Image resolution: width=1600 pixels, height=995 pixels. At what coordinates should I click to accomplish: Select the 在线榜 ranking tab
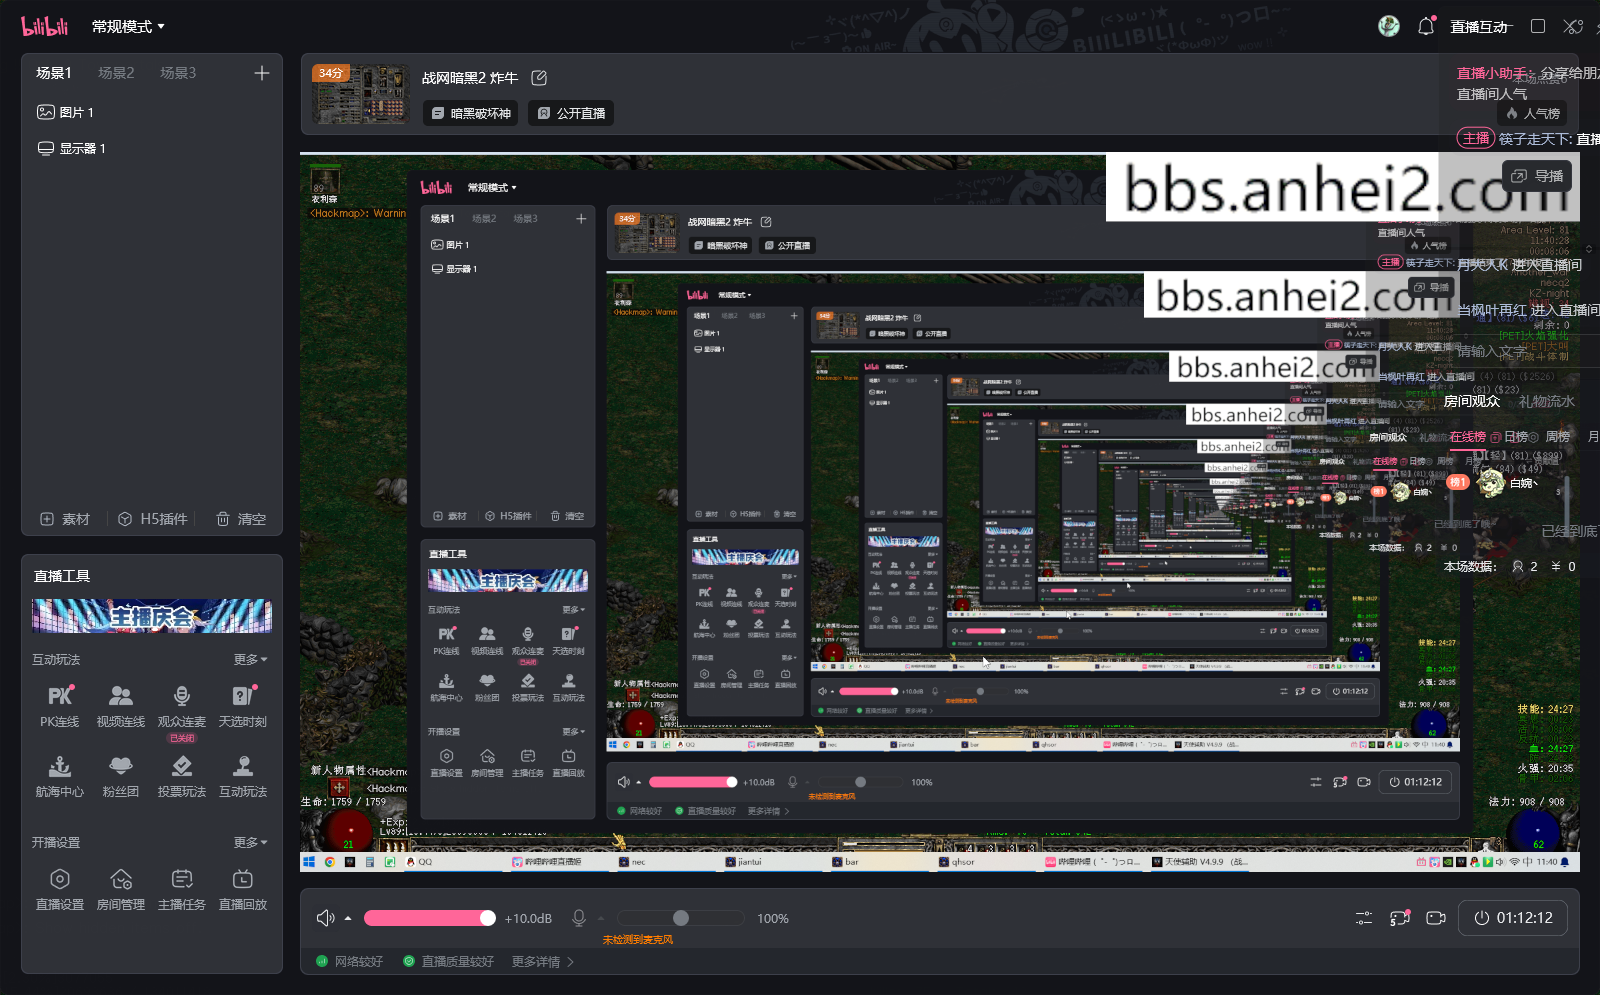pos(1467,437)
